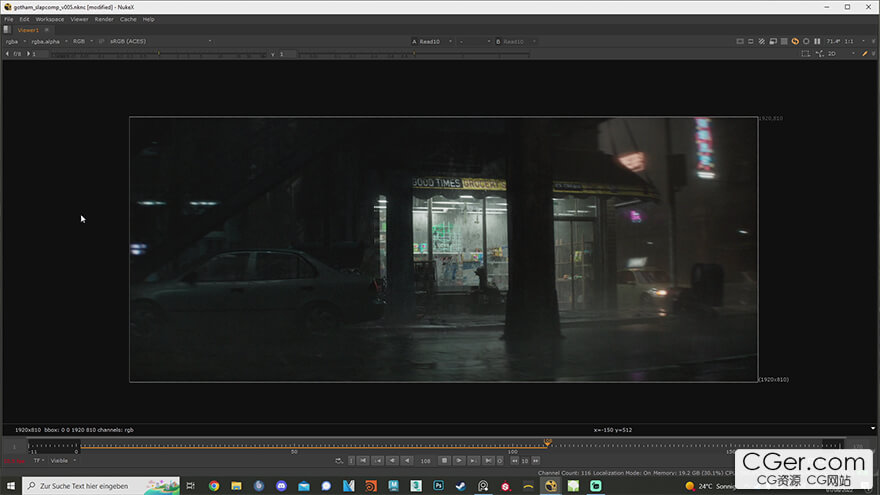Toggle clipping warning icon in viewer toolbar
This screenshot has height=495, width=880.
tap(740, 41)
